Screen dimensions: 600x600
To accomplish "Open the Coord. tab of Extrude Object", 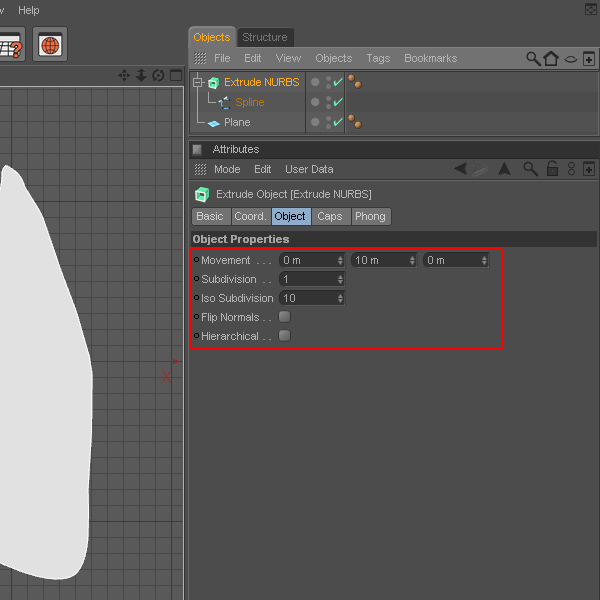I will (x=250, y=217).
